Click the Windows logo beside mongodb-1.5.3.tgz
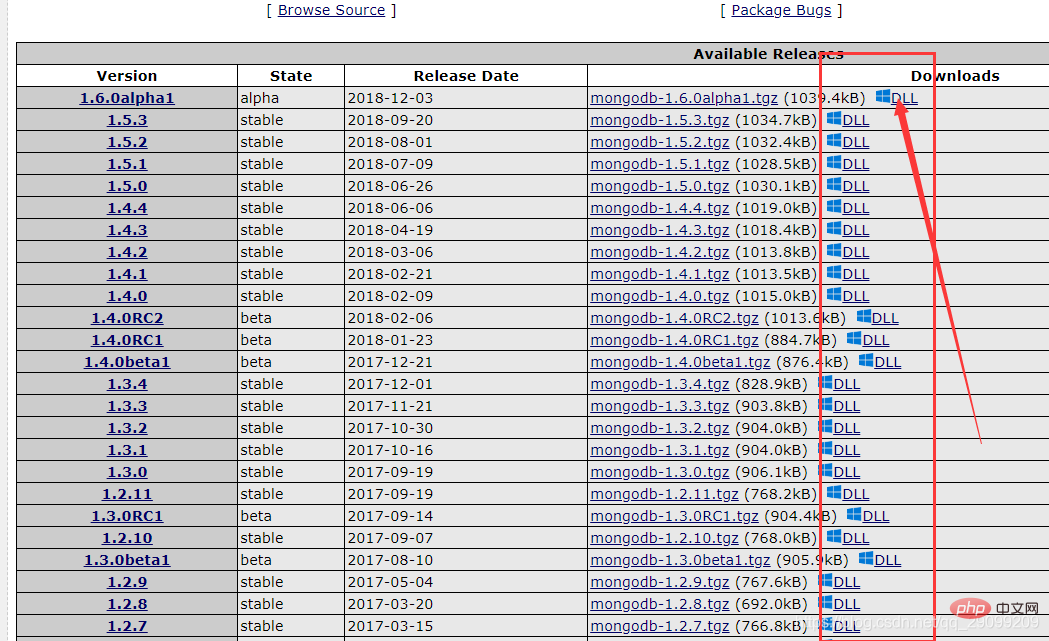1049x641 pixels. (x=834, y=119)
